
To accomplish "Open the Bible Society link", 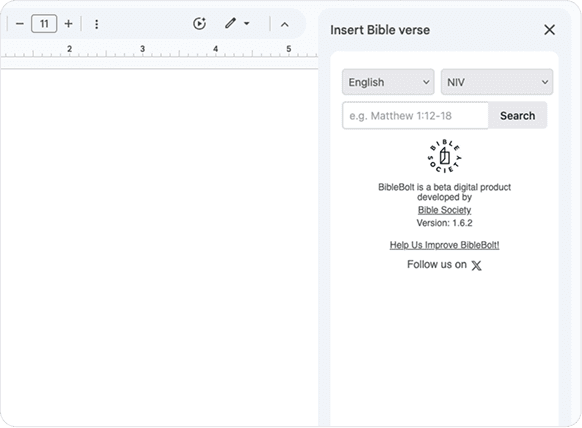I will pyautogui.click(x=444, y=210).
